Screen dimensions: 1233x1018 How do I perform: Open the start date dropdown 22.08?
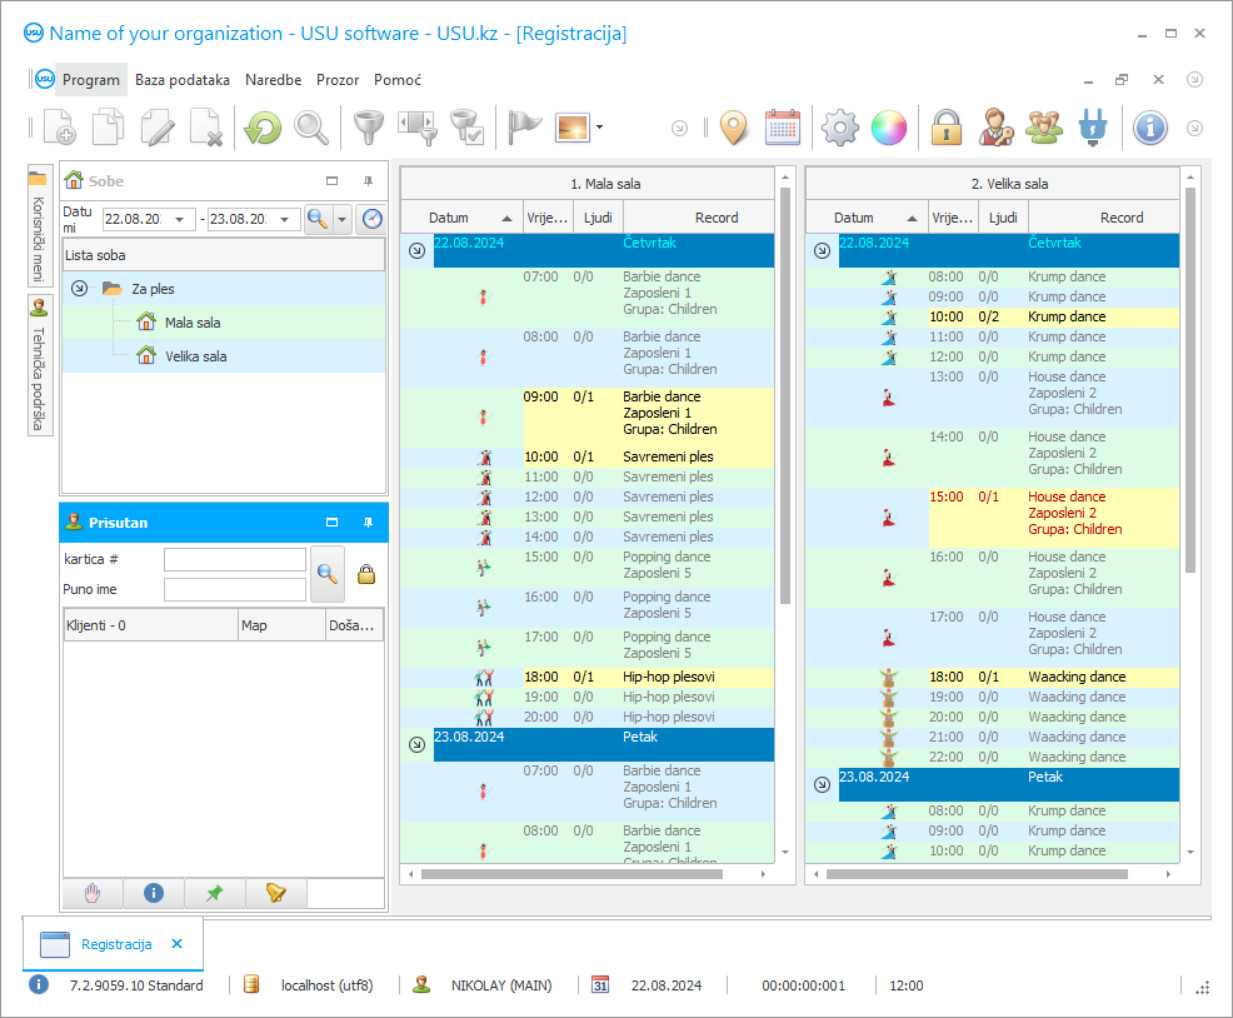pos(180,219)
